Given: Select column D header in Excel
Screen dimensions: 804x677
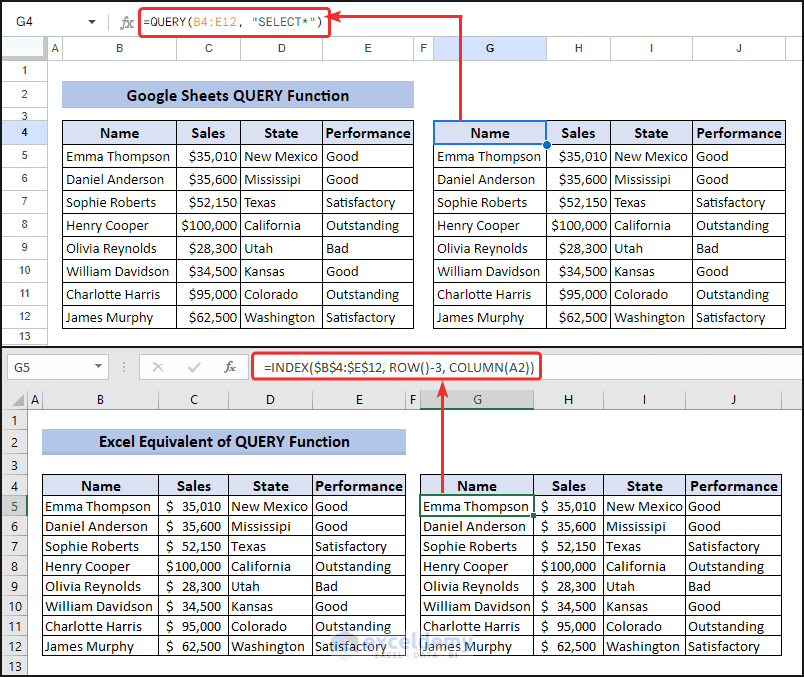Looking at the screenshot, I should point(270,400).
